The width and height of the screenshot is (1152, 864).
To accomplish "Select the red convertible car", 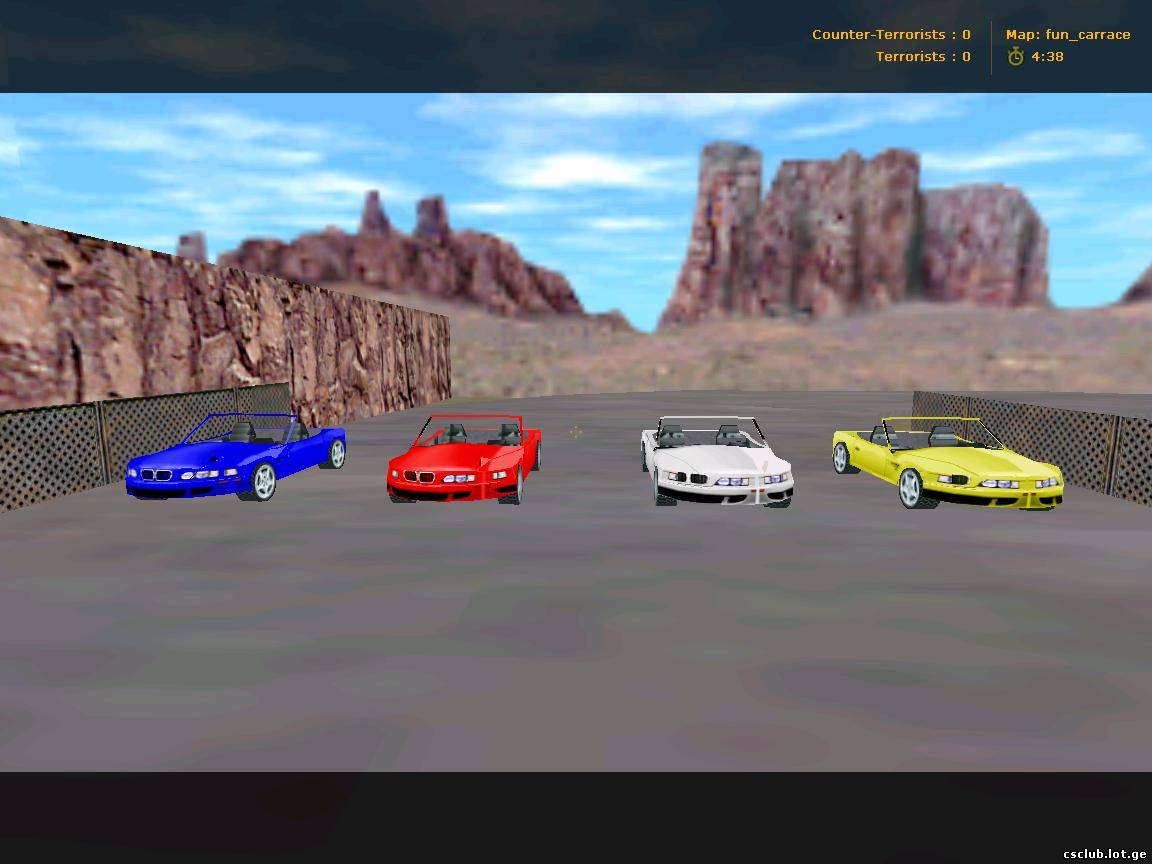I will click(464, 459).
